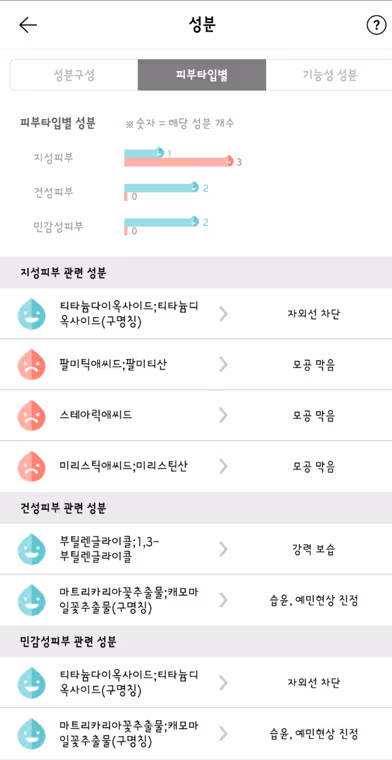The height and width of the screenshot is (760, 392).
Task: Open the 강력 보습 effect label
Action: tap(314, 550)
